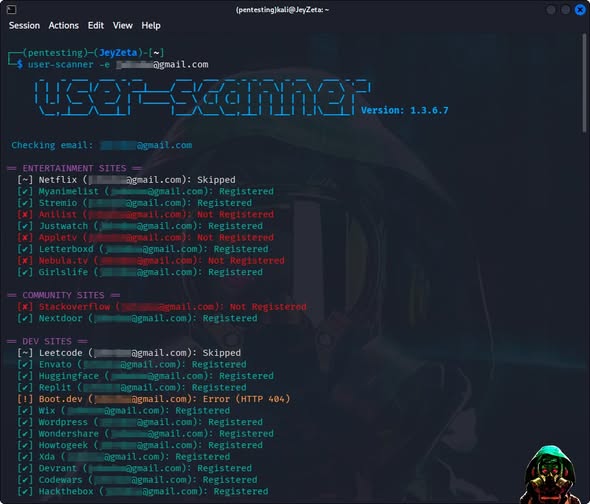The width and height of the screenshot is (590, 504).
Task: Open the View menu
Action: click(x=123, y=26)
